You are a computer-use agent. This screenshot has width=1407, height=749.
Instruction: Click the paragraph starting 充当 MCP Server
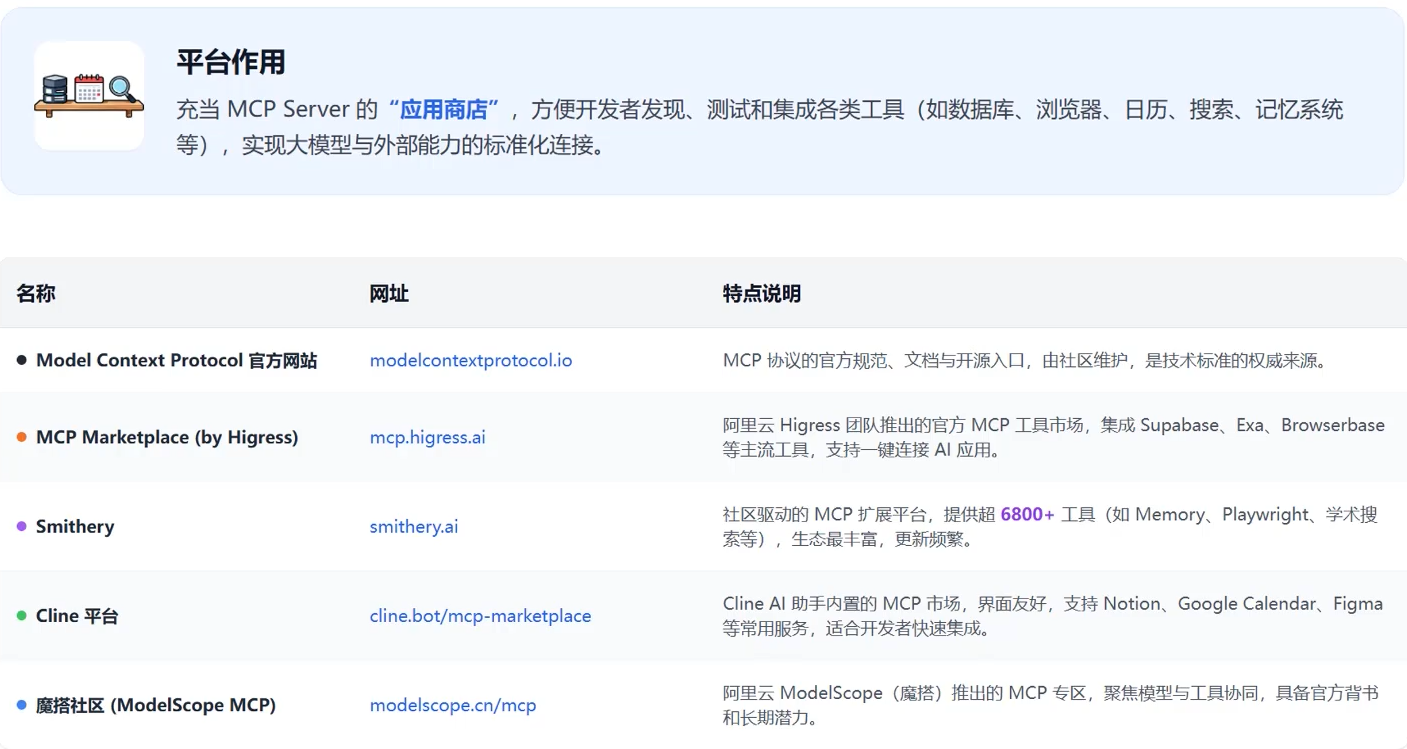coord(760,127)
